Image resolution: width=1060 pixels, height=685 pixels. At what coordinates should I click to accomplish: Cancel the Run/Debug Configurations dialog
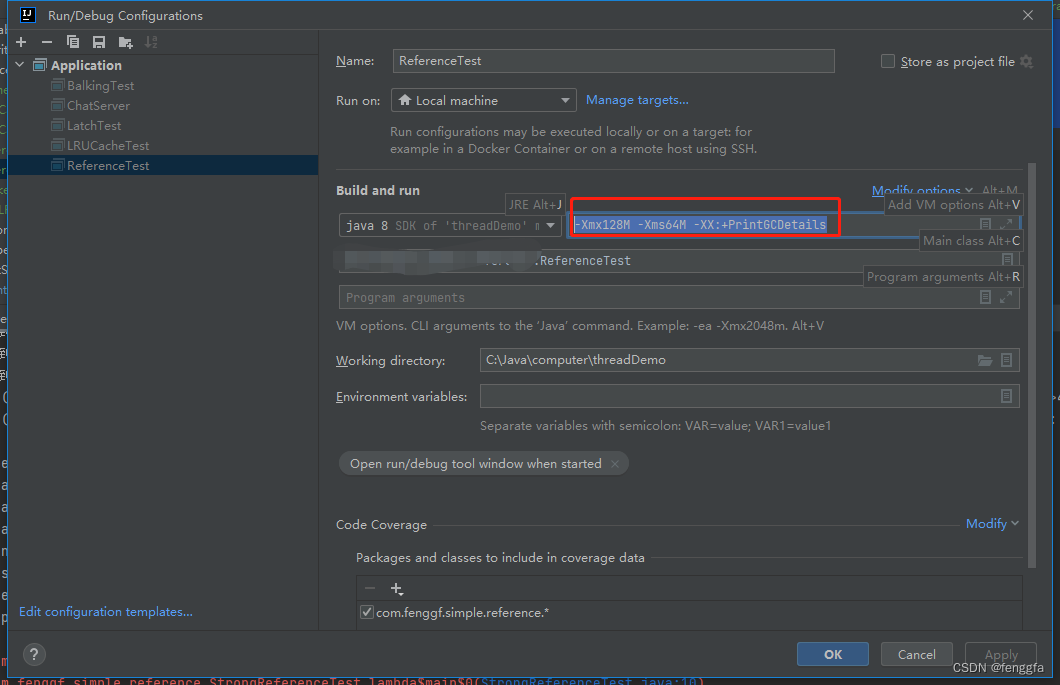(917, 655)
